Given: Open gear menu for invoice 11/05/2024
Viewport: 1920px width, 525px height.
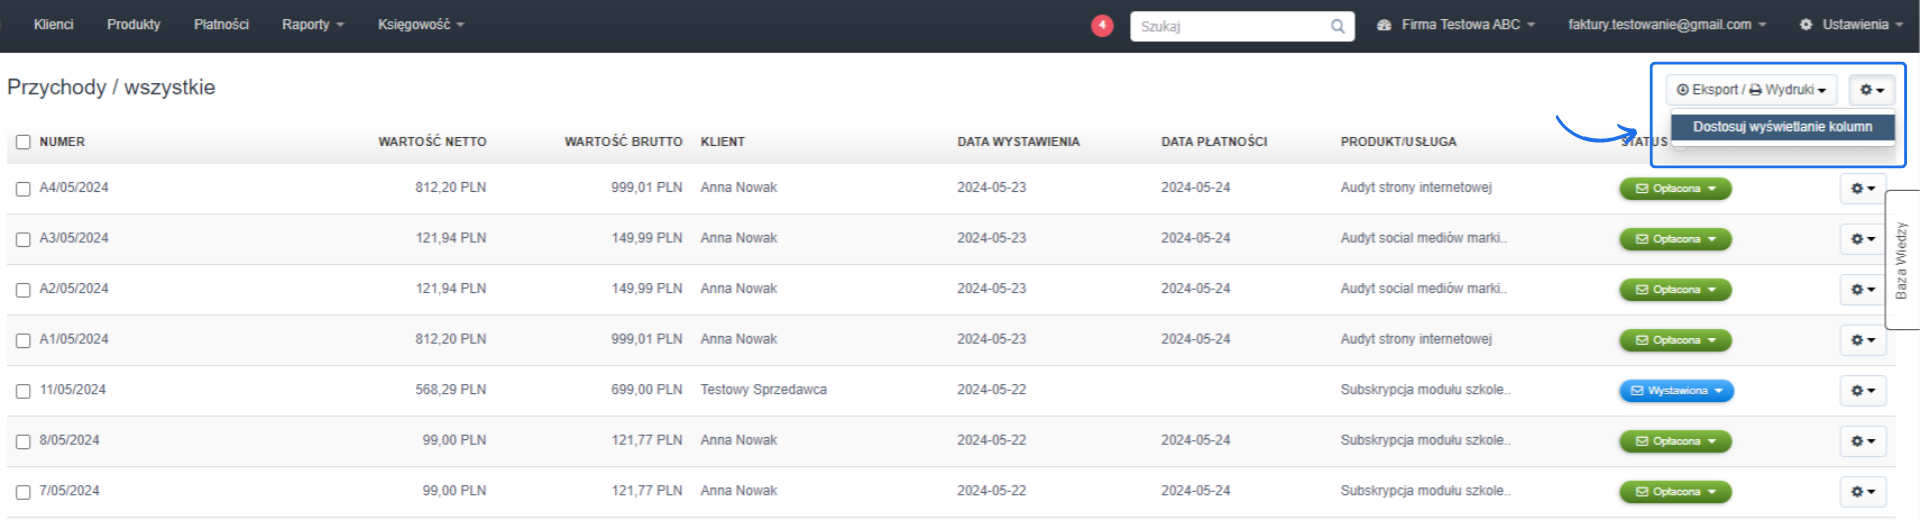Looking at the screenshot, I should (x=1862, y=391).
